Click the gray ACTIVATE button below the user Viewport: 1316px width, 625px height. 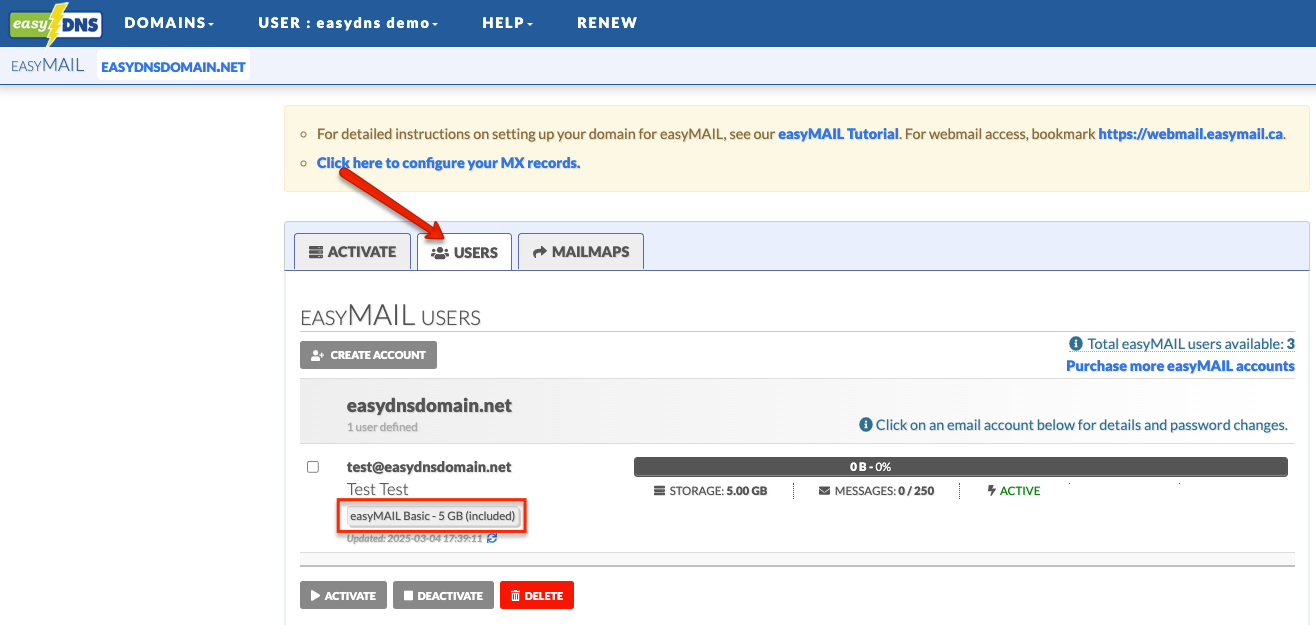(x=343, y=596)
